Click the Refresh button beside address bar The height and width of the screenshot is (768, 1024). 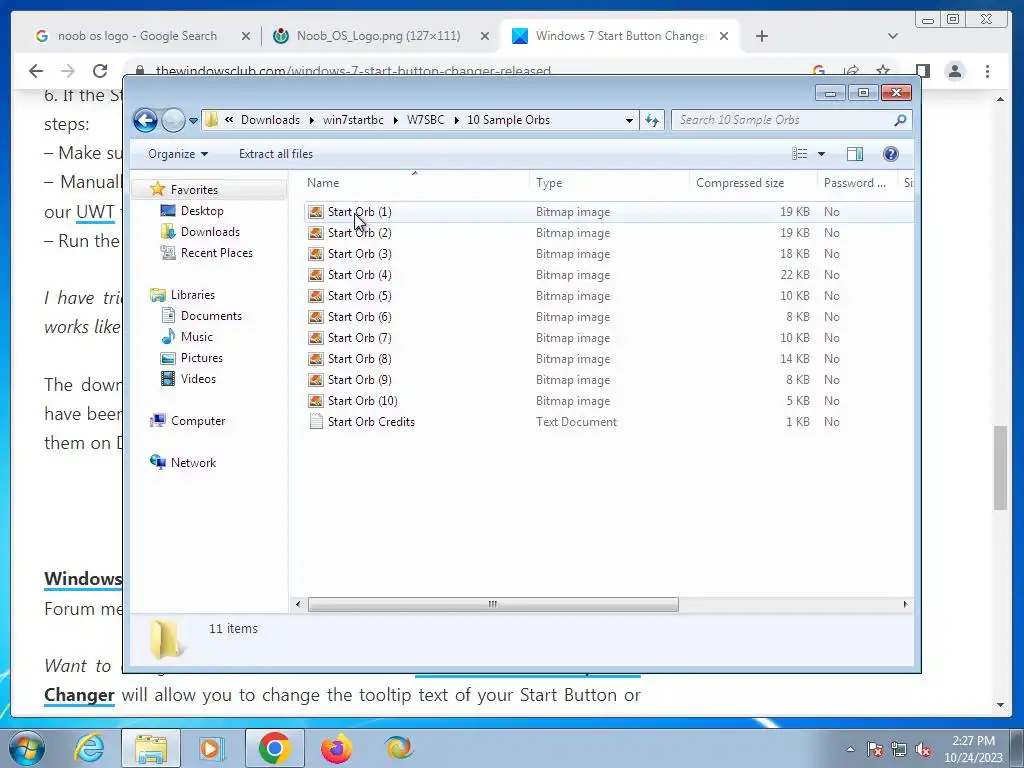(x=652, y=120)
